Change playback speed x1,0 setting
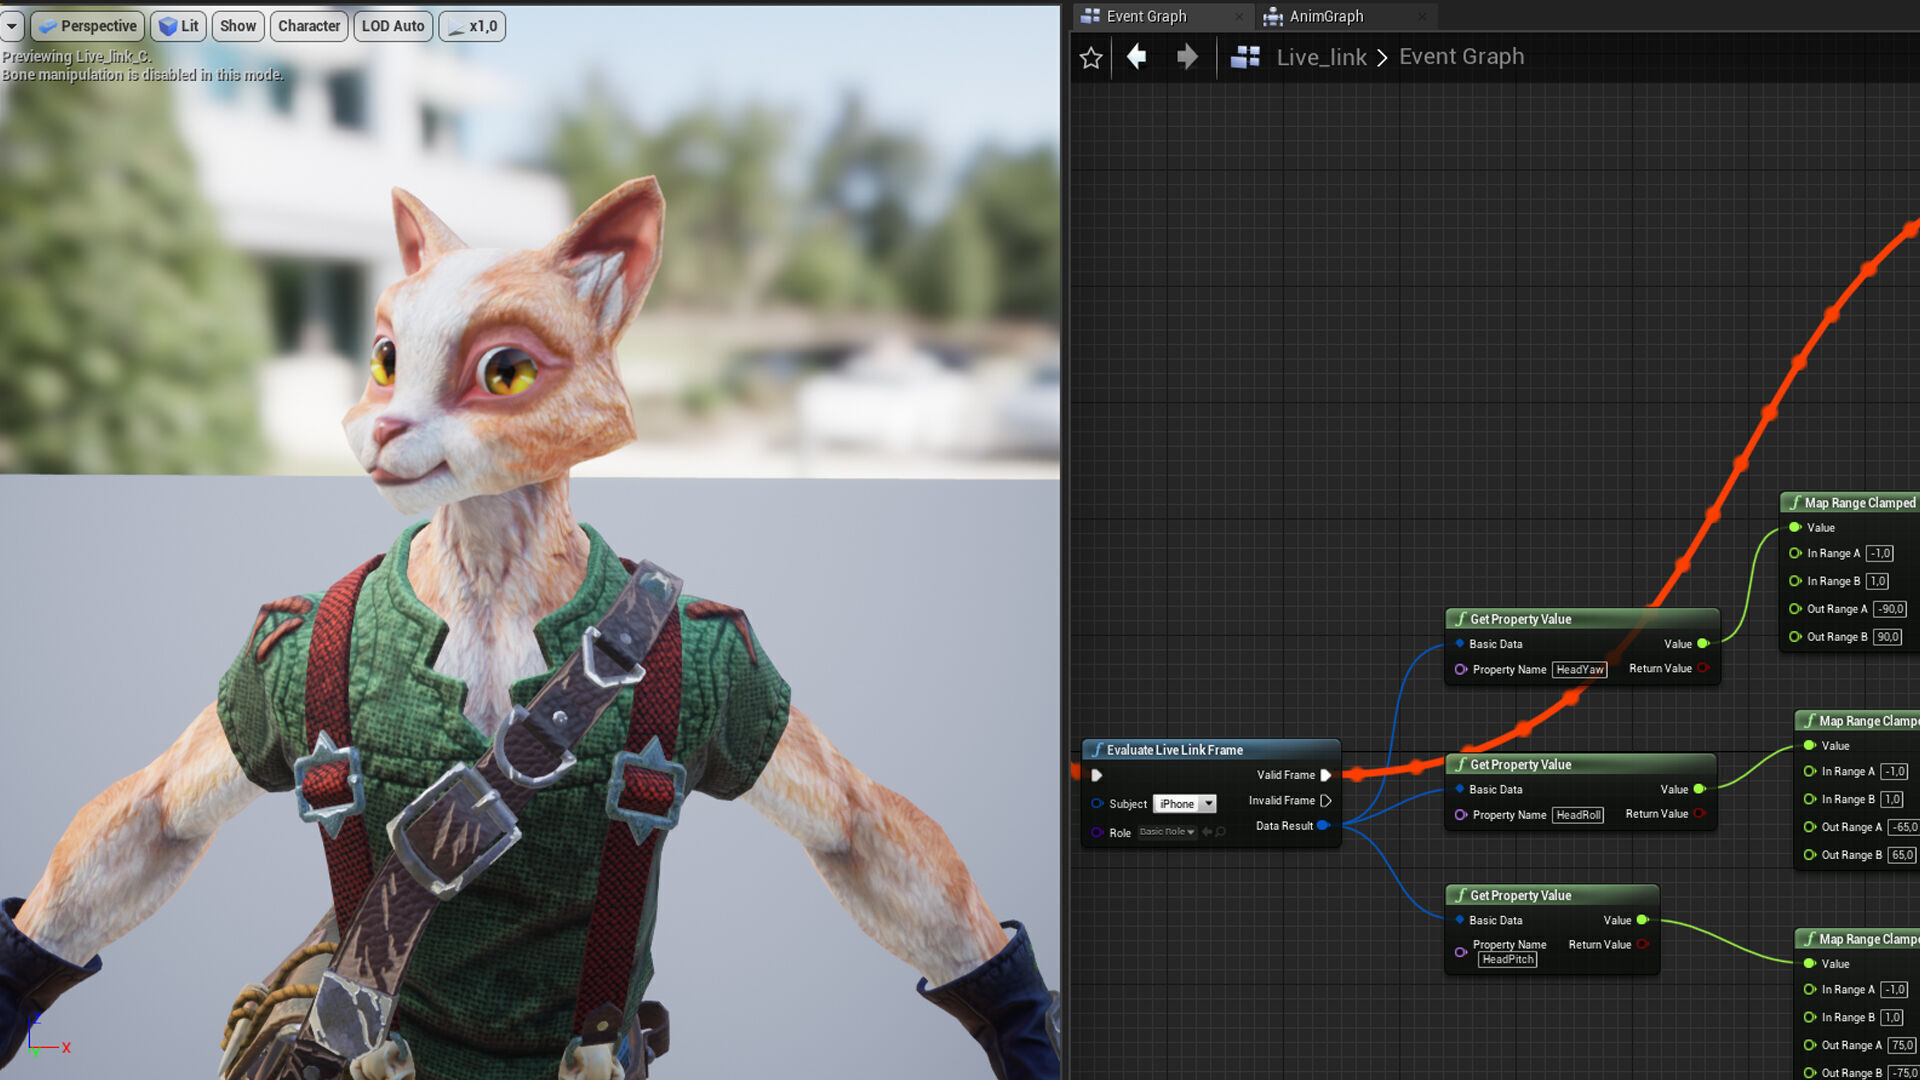 pos(472,26)
